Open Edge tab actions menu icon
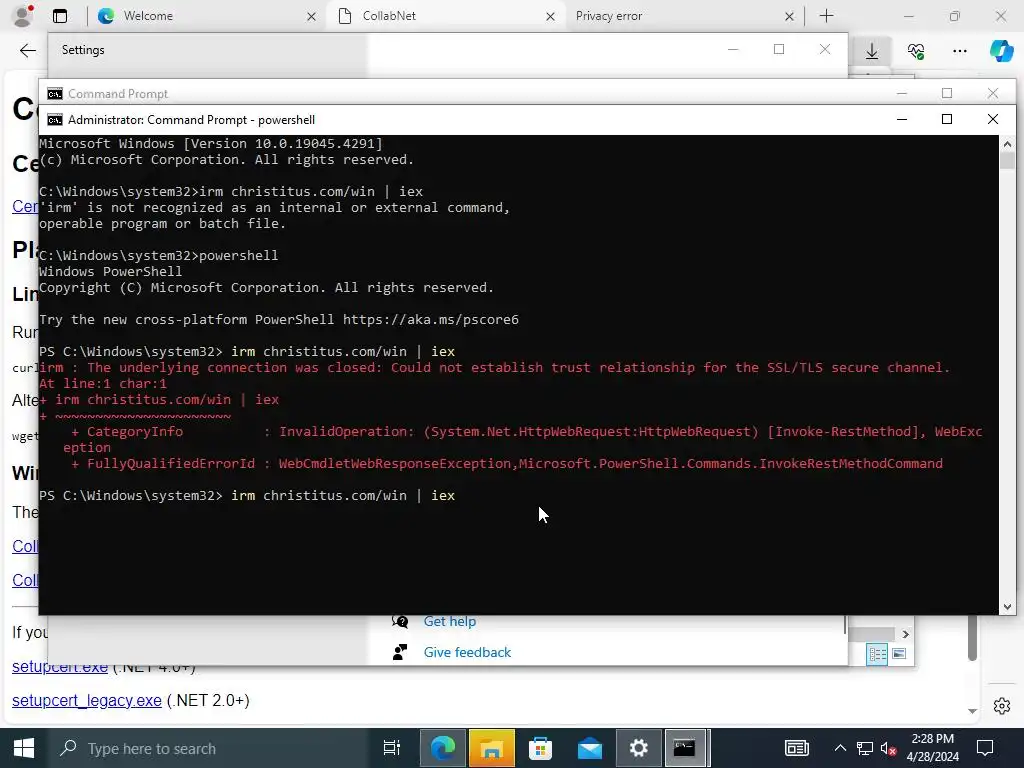 (x=59, y=16)
